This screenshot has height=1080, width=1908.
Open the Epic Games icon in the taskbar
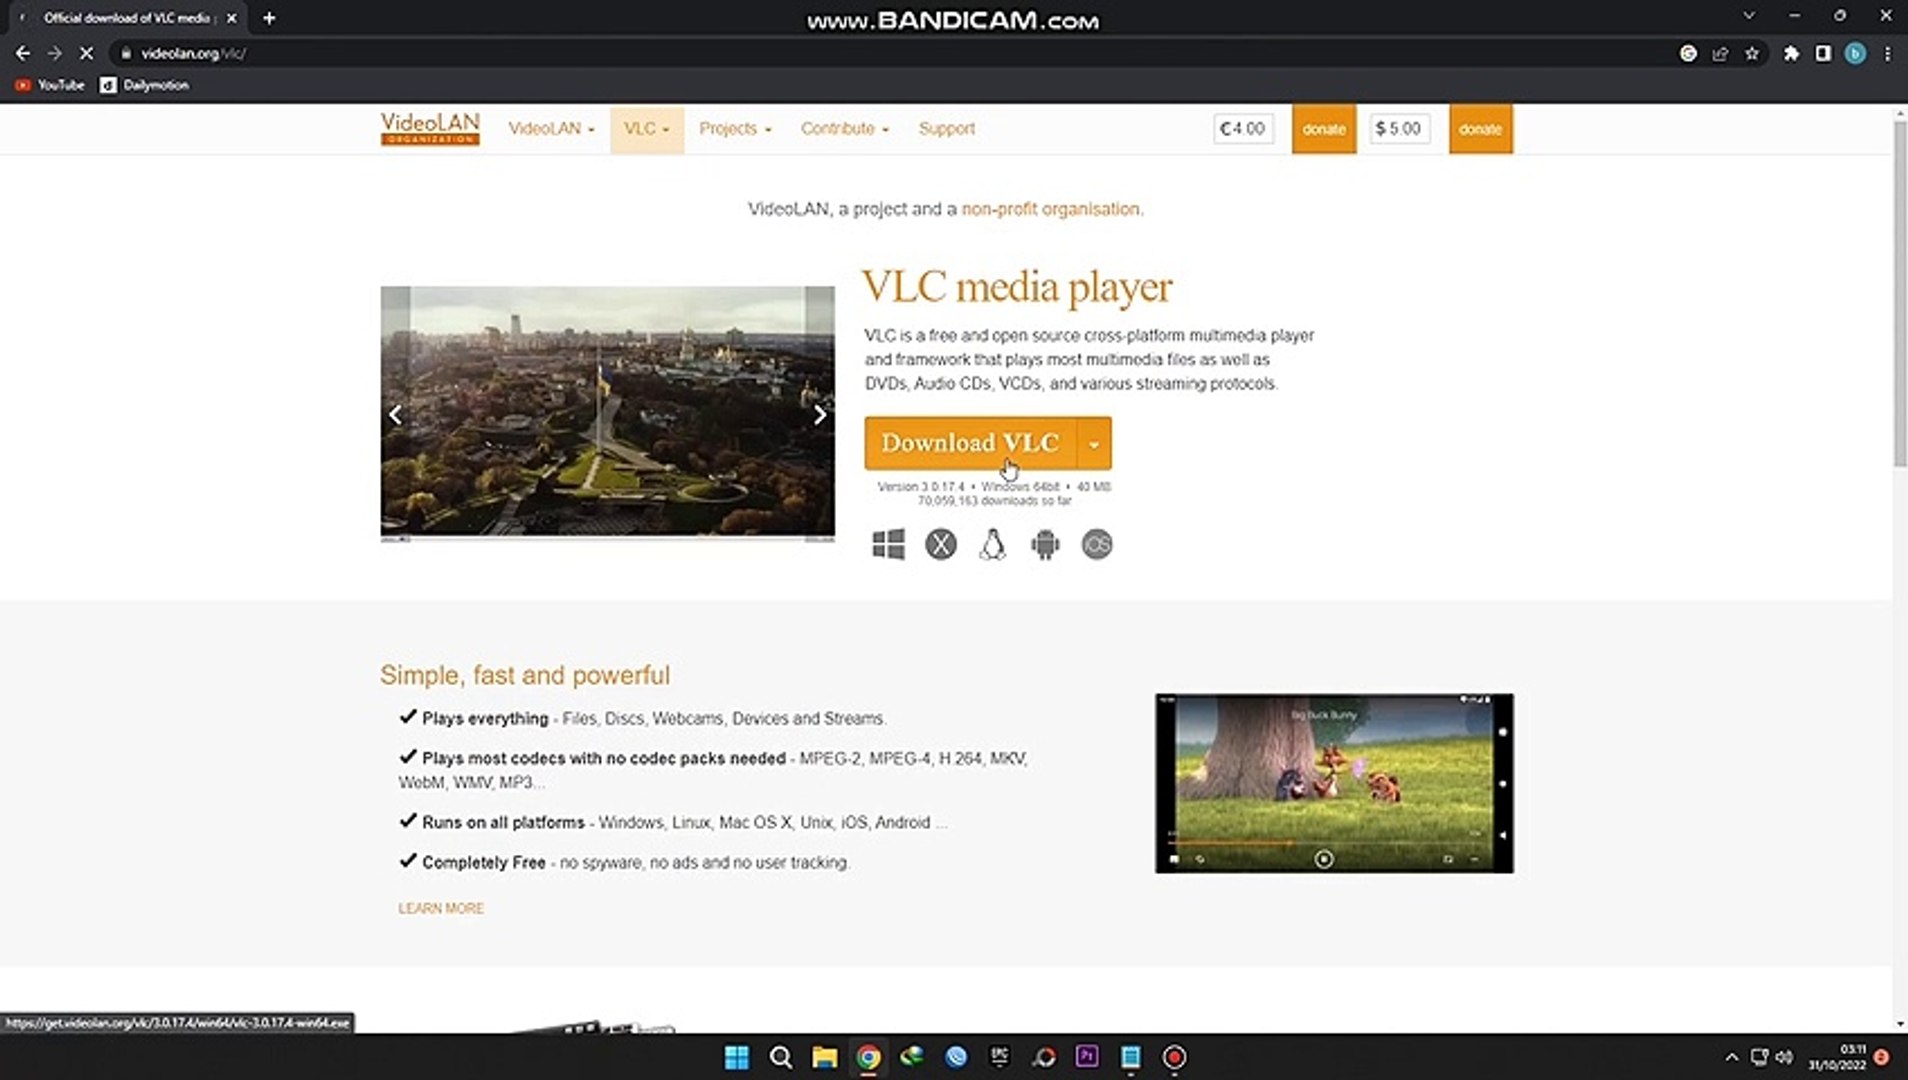tap(999, 1057)
